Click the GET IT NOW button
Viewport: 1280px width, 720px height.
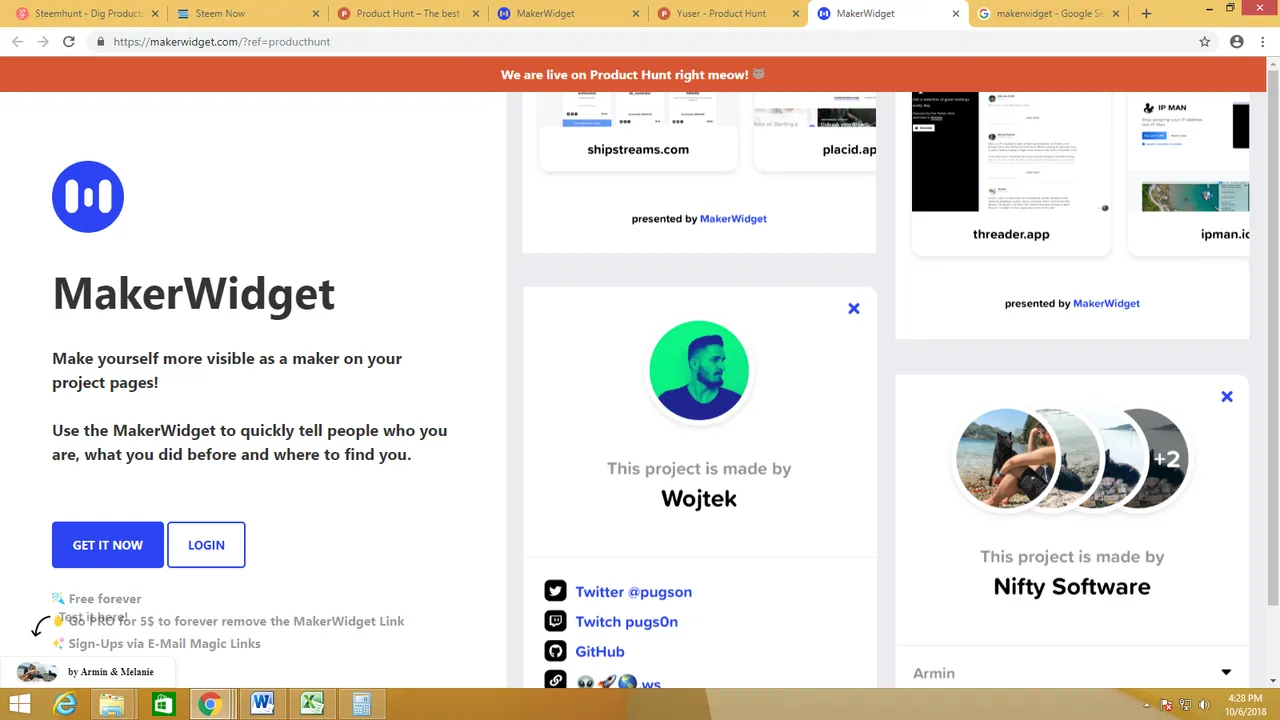[108, 545]
